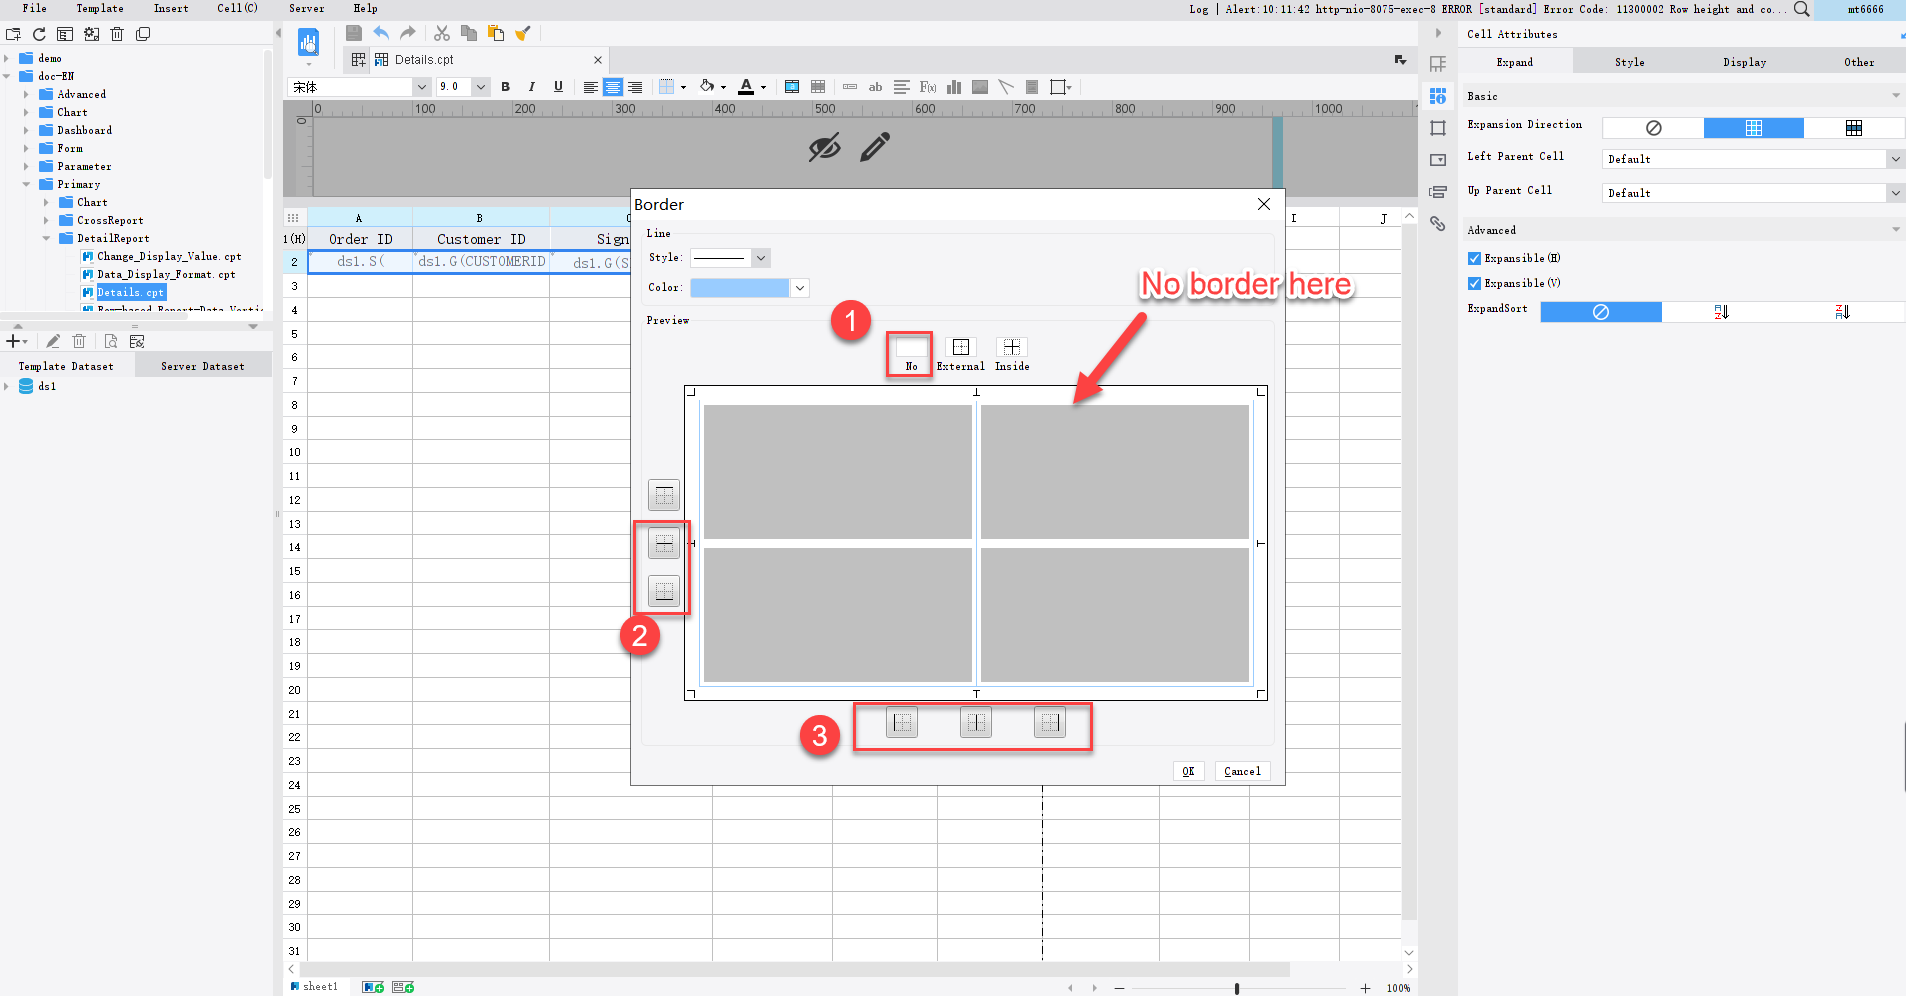Align cell text to the left
This screenshot has height=996, width=1906.
coord(590,87)
